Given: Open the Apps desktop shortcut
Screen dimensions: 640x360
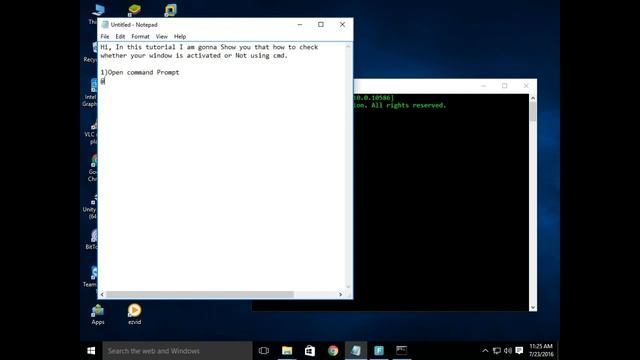Looking at the screenshot, I should (x=98, y=315).
